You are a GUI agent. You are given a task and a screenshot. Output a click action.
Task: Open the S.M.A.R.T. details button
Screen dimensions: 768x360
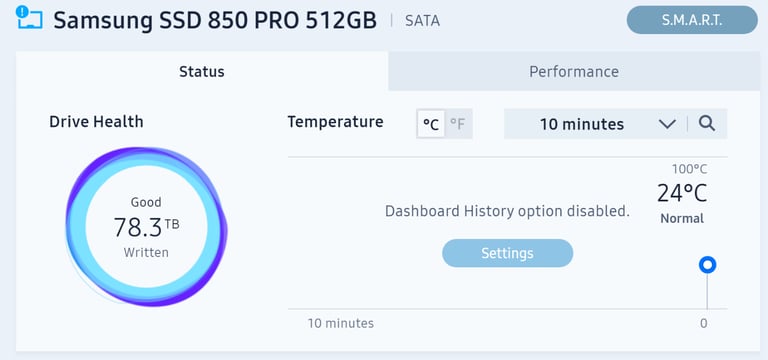pos(692,20)
